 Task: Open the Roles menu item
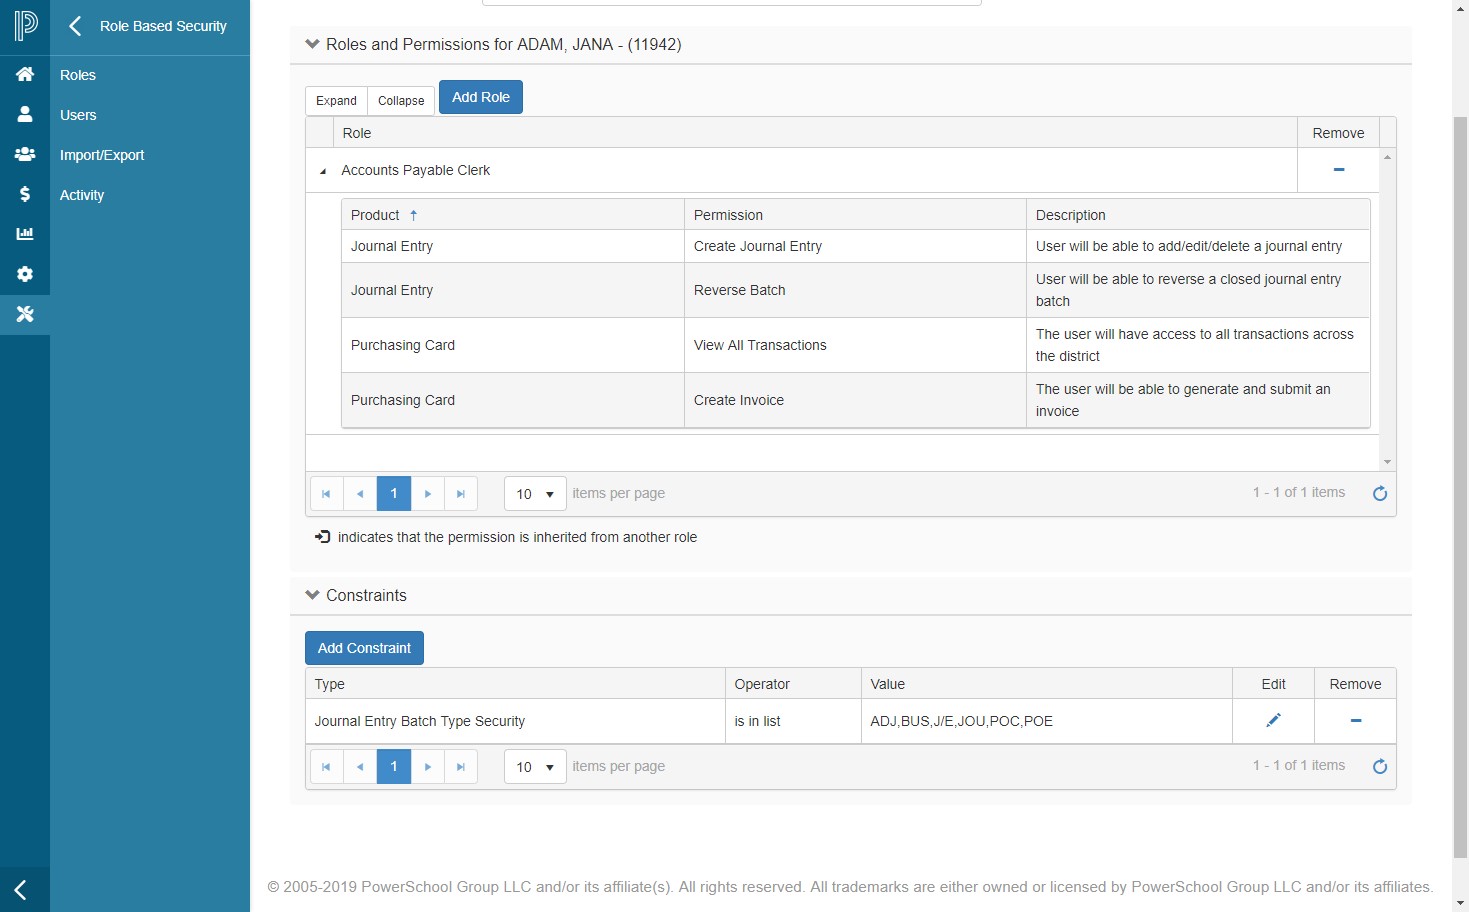78,75
